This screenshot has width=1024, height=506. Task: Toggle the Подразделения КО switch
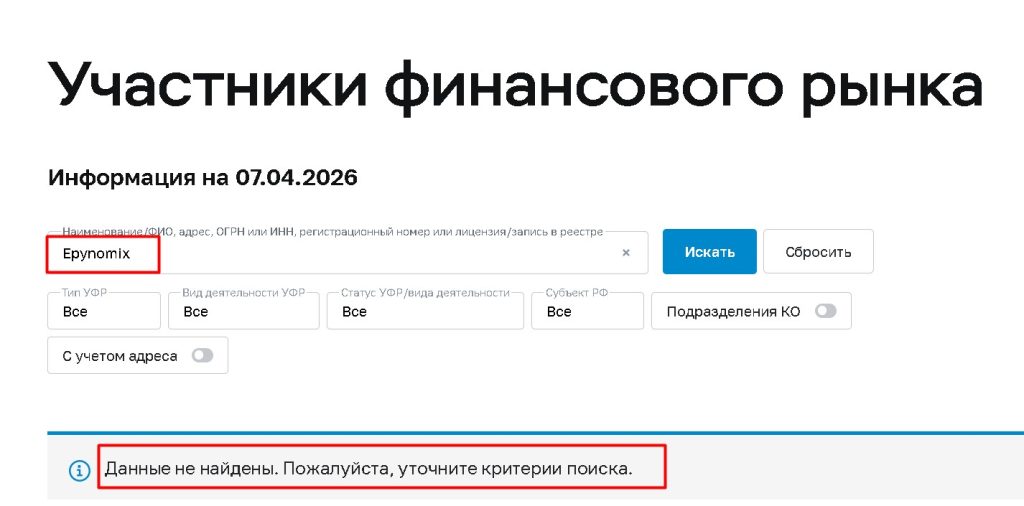825,311
